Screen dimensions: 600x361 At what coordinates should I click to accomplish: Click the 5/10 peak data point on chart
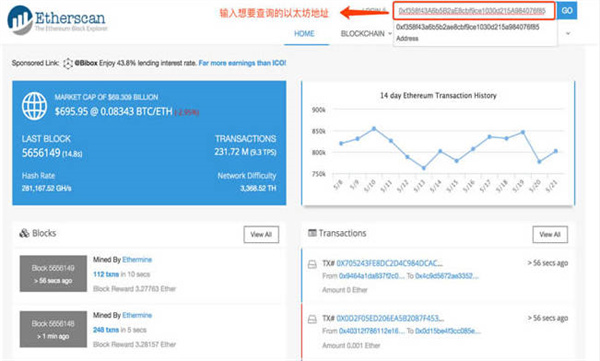click(374, 129)
